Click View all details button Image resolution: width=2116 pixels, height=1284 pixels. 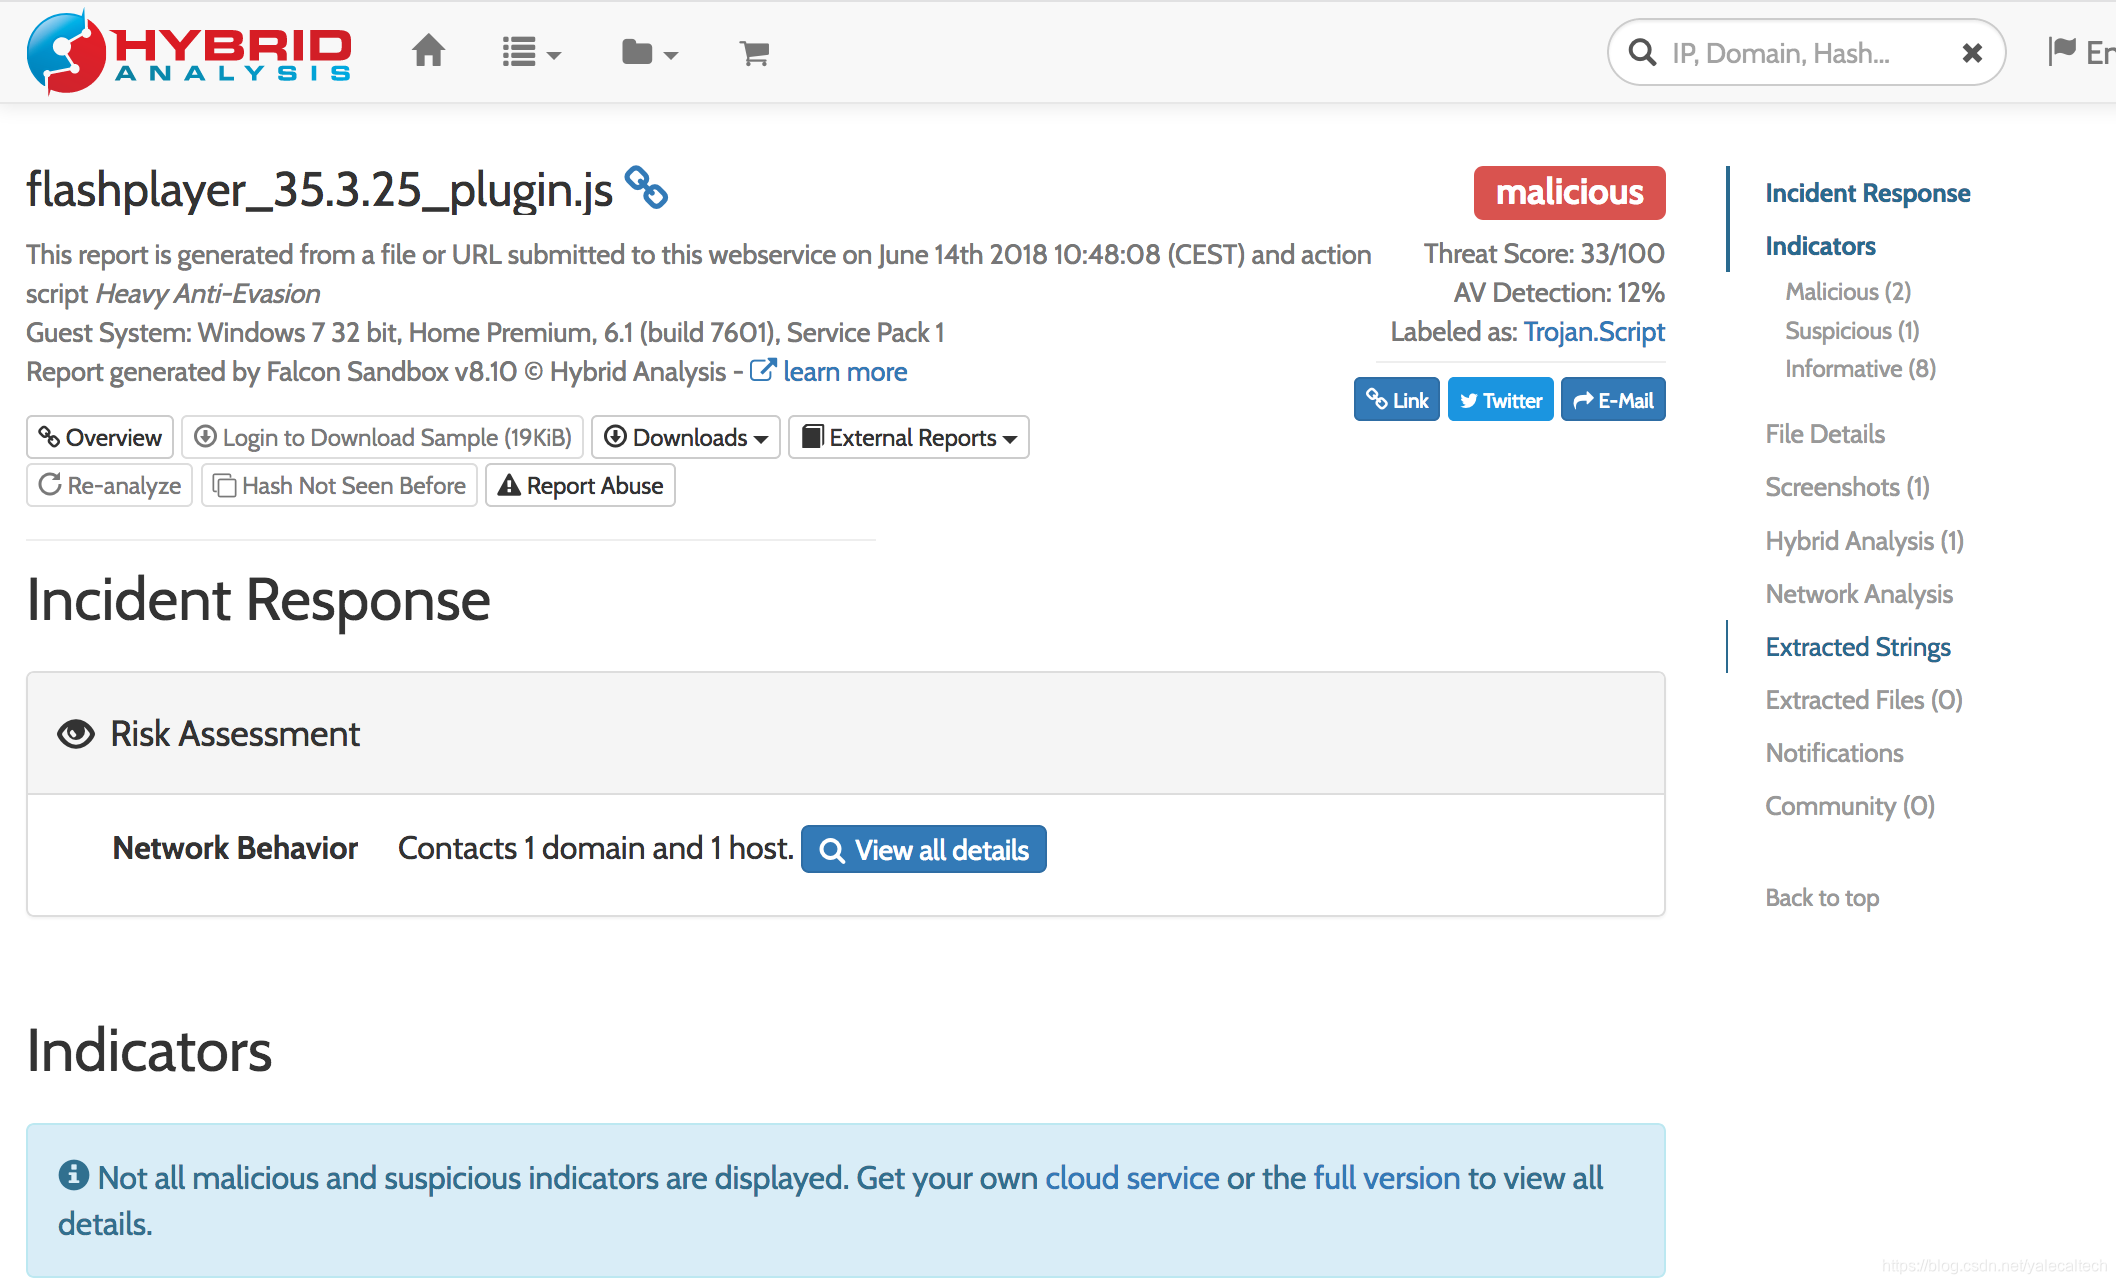point(923,850)
